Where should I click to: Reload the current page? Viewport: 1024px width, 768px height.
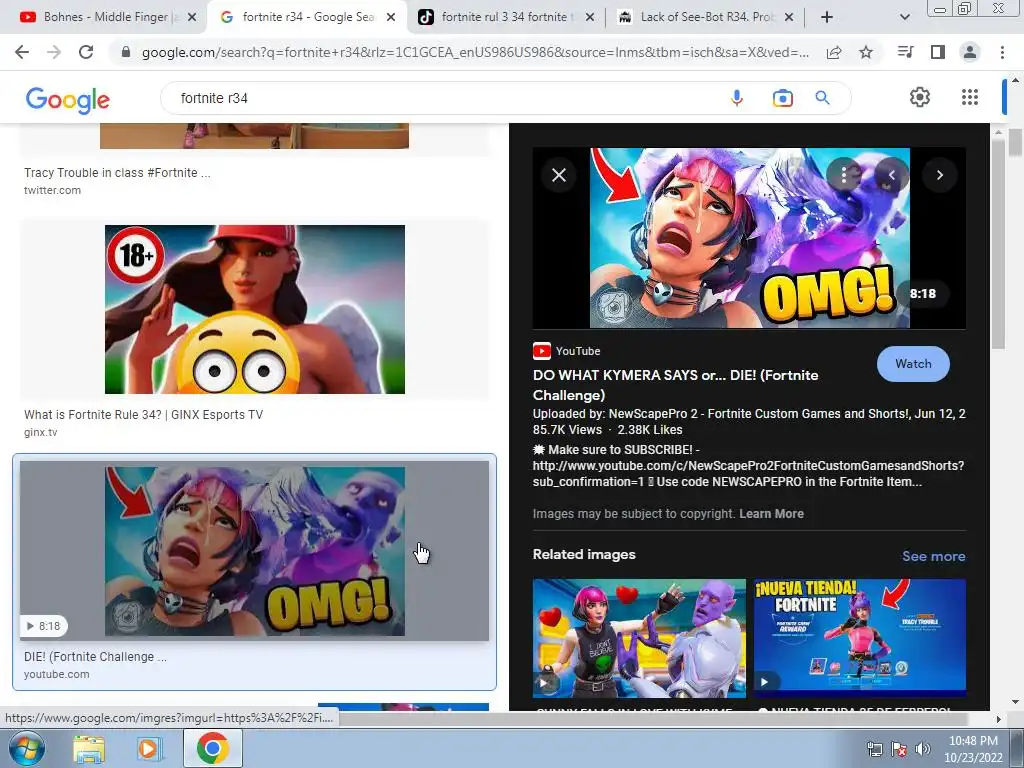(x=86, y=52)
